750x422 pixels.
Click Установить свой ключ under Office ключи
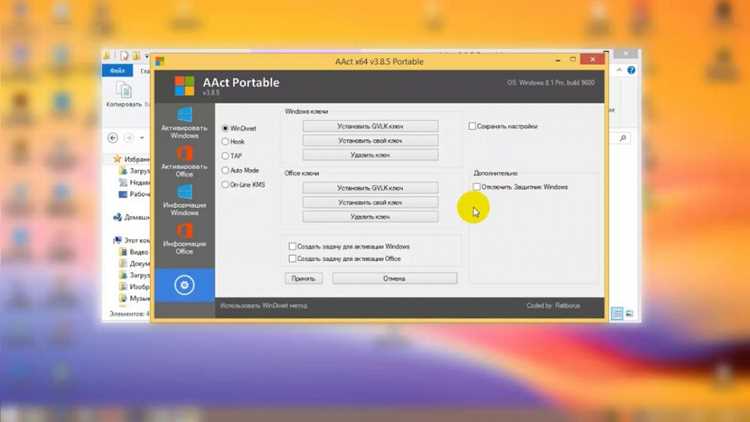[370, 202]
